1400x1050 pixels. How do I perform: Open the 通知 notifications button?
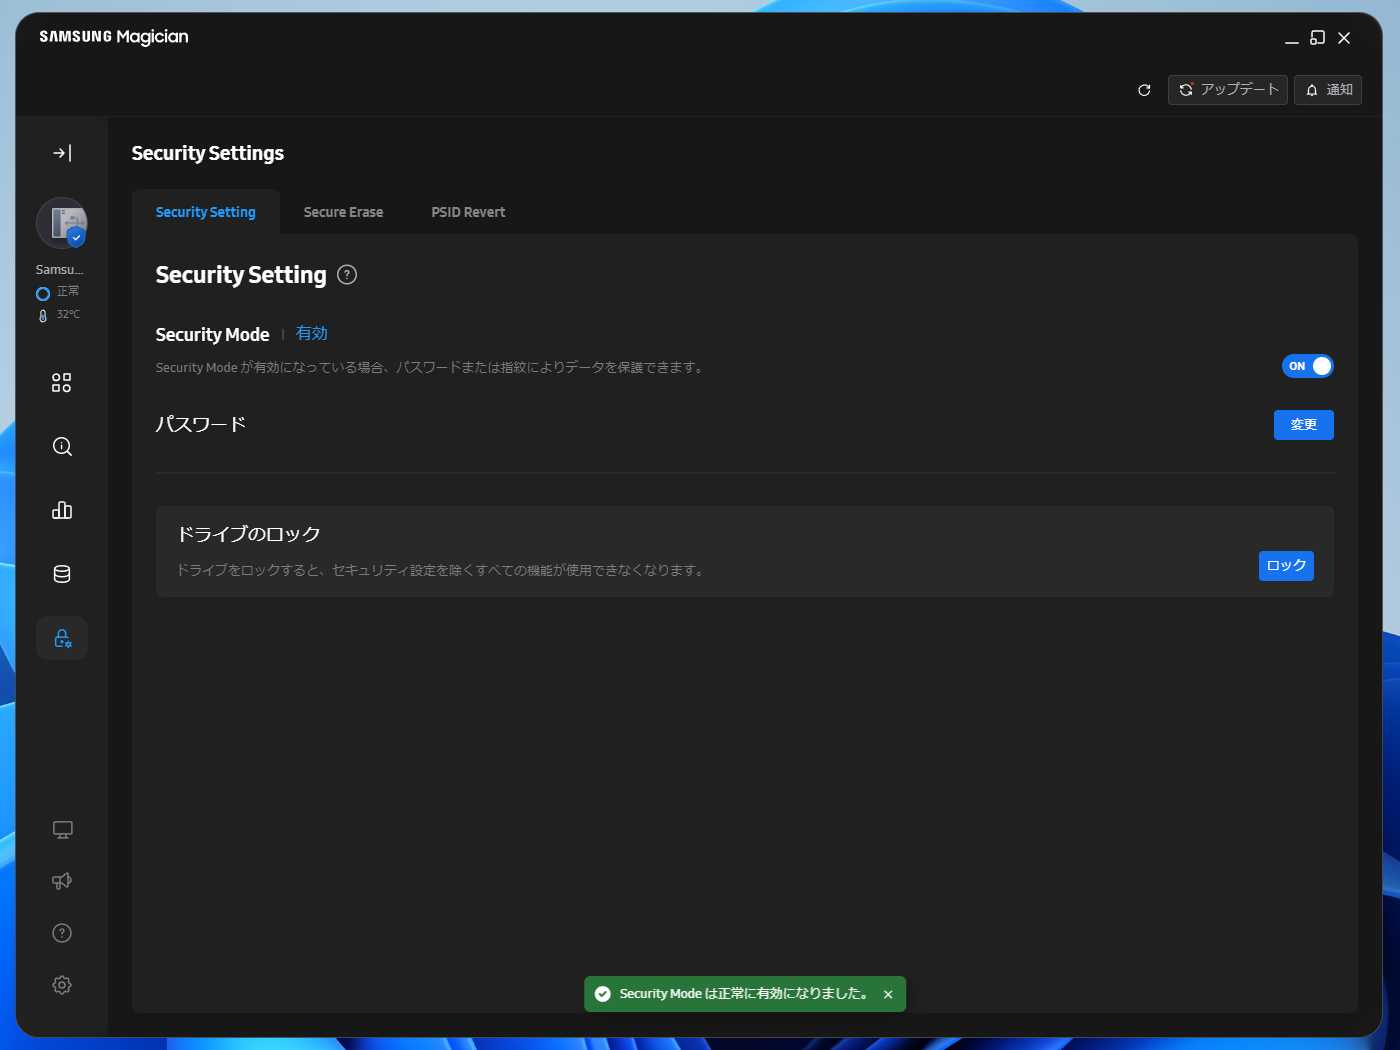(x=1328, y=90)
